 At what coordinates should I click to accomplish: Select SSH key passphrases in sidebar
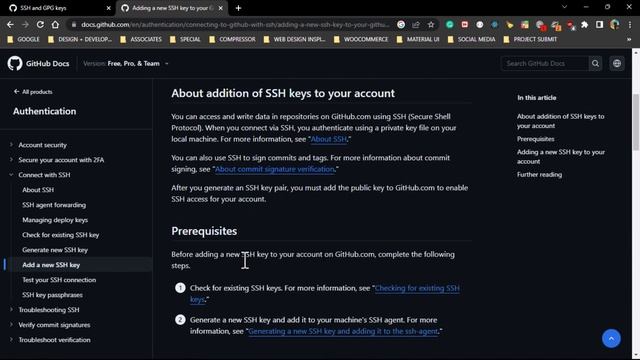click(52, 295)
